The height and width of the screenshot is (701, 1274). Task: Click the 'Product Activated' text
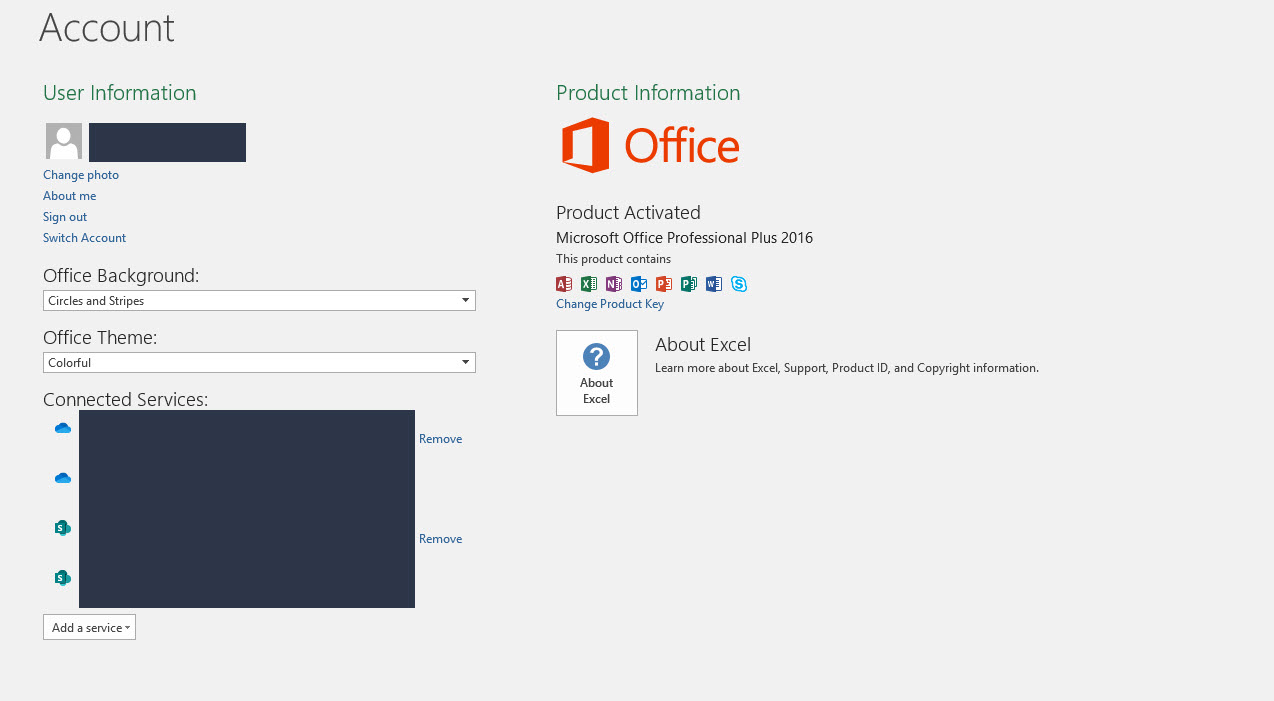pyautogui.click(x=628, y=212)
